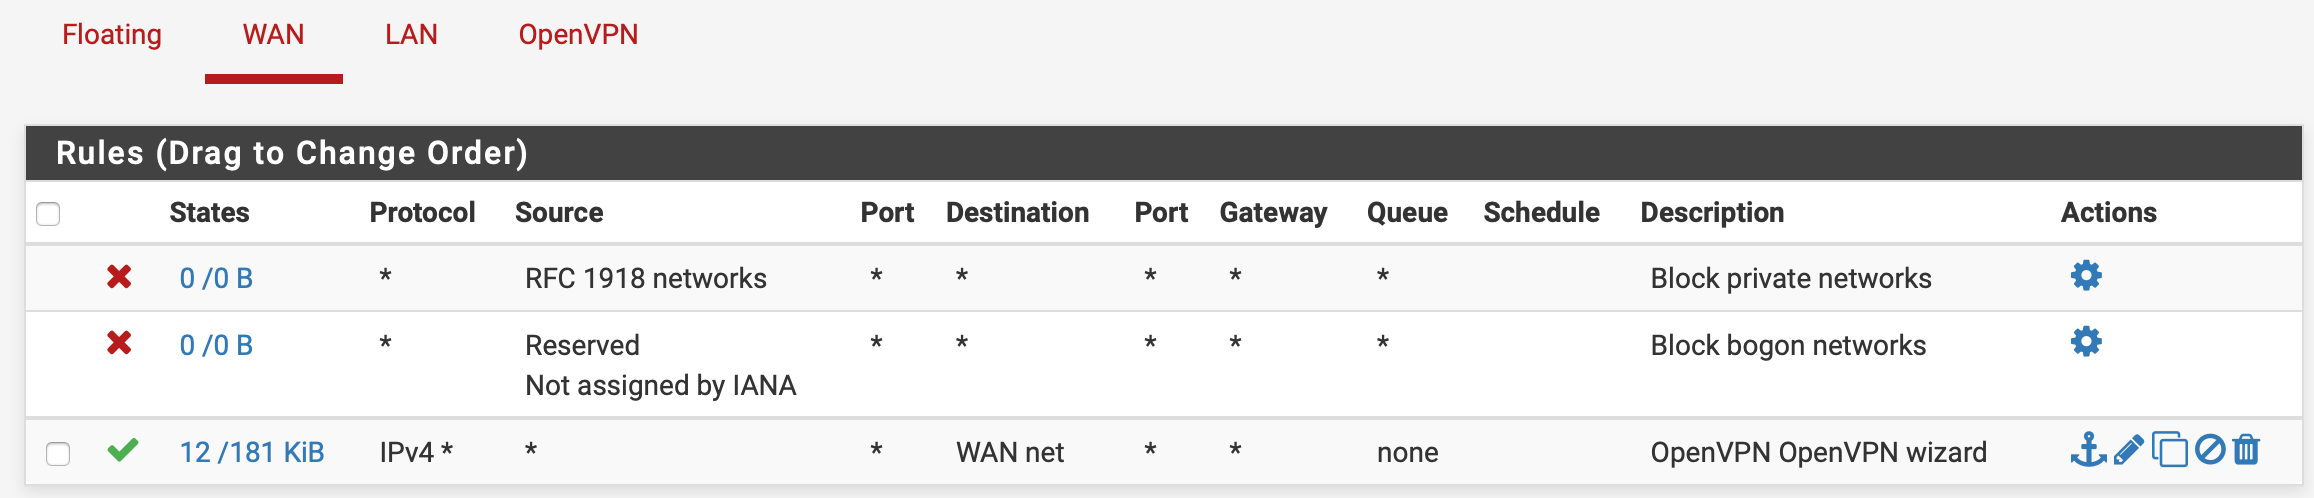Click states link for Block private networks rule

216,279
